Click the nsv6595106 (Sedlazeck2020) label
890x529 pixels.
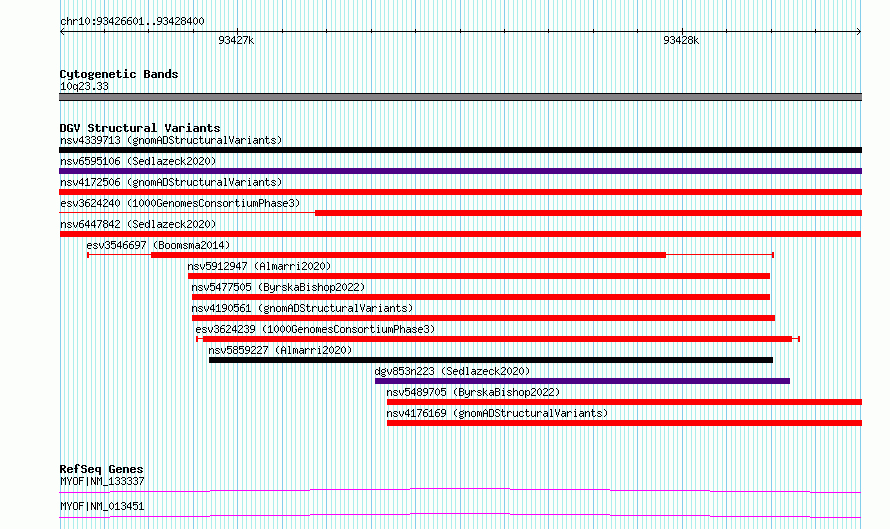tap(138, 161)
